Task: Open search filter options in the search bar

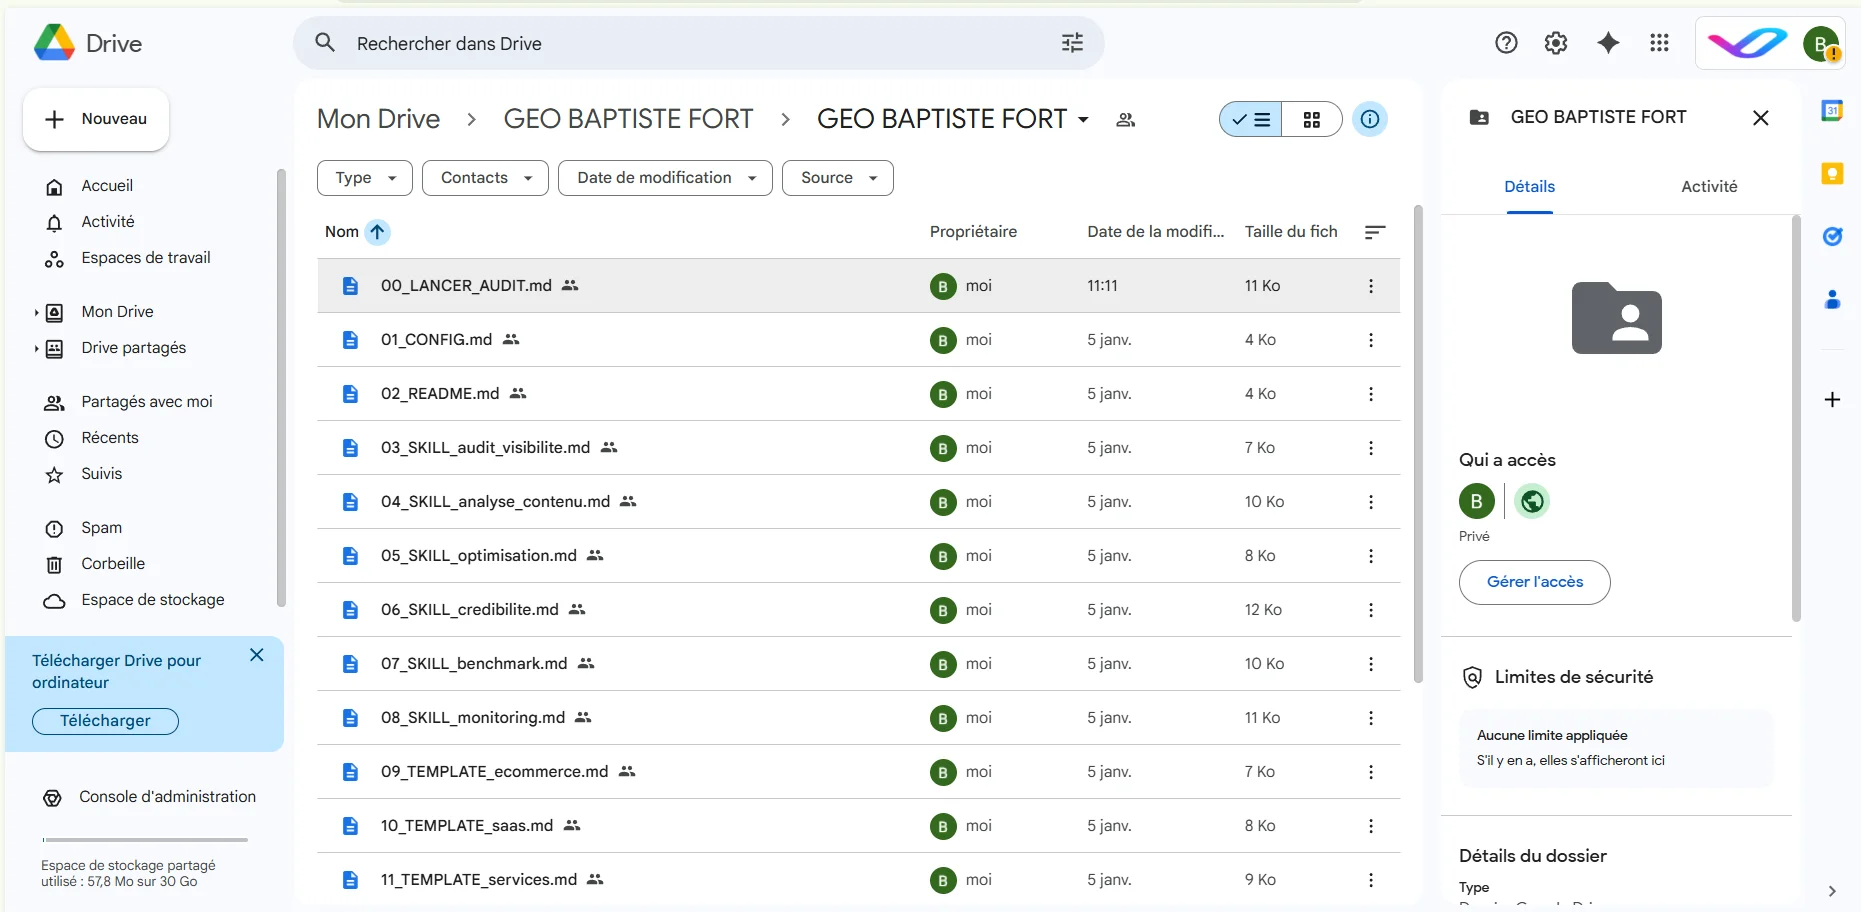Action: pyautogui.click(x=1071, y=43)
